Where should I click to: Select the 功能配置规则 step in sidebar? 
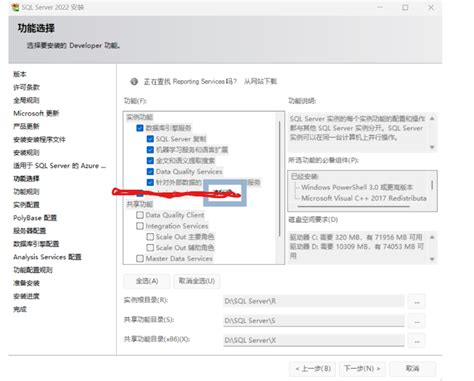coord(33,270)
